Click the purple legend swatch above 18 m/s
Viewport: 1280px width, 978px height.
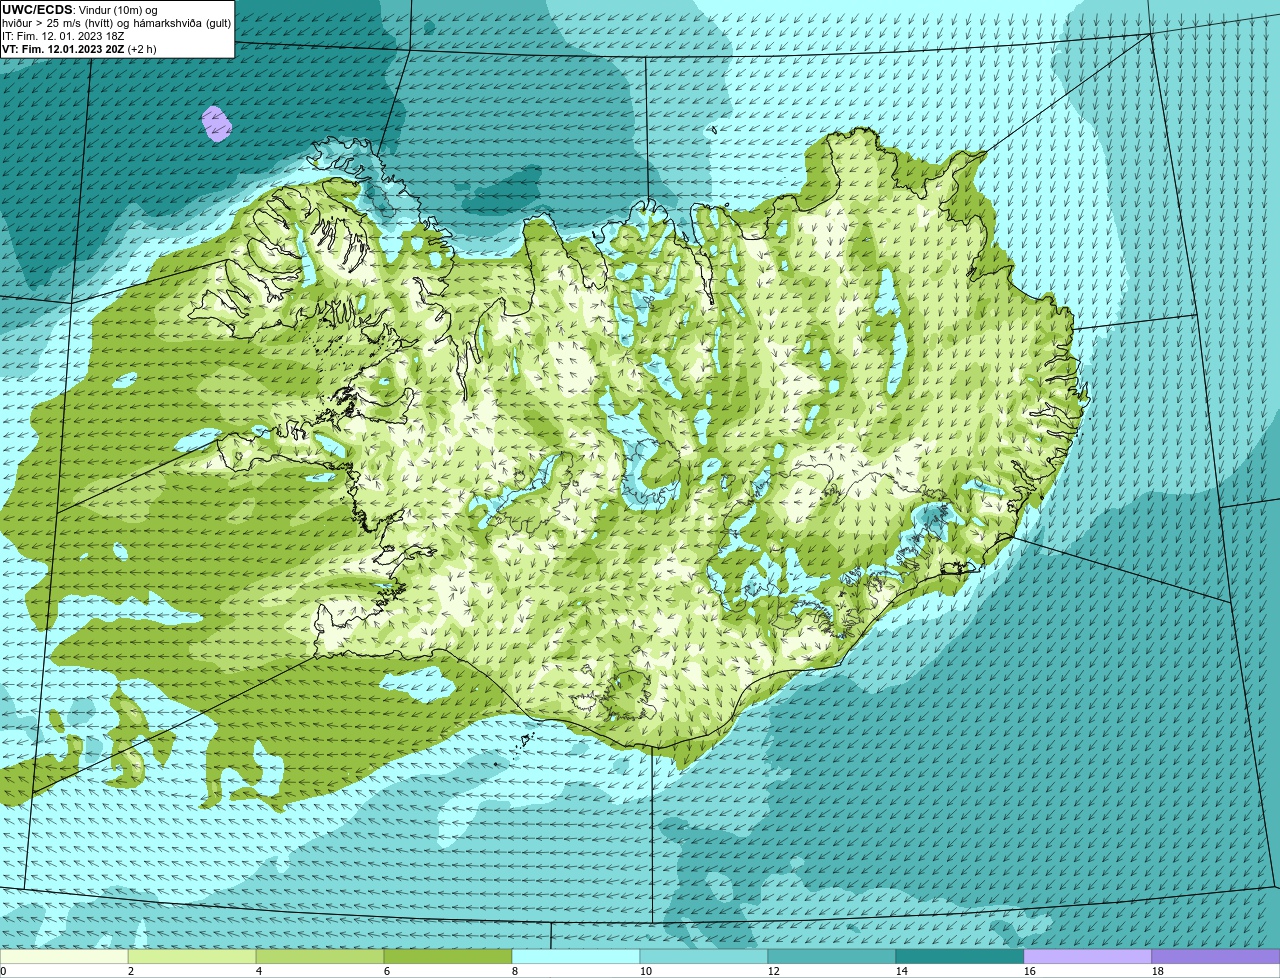[x=1216, y=956]
